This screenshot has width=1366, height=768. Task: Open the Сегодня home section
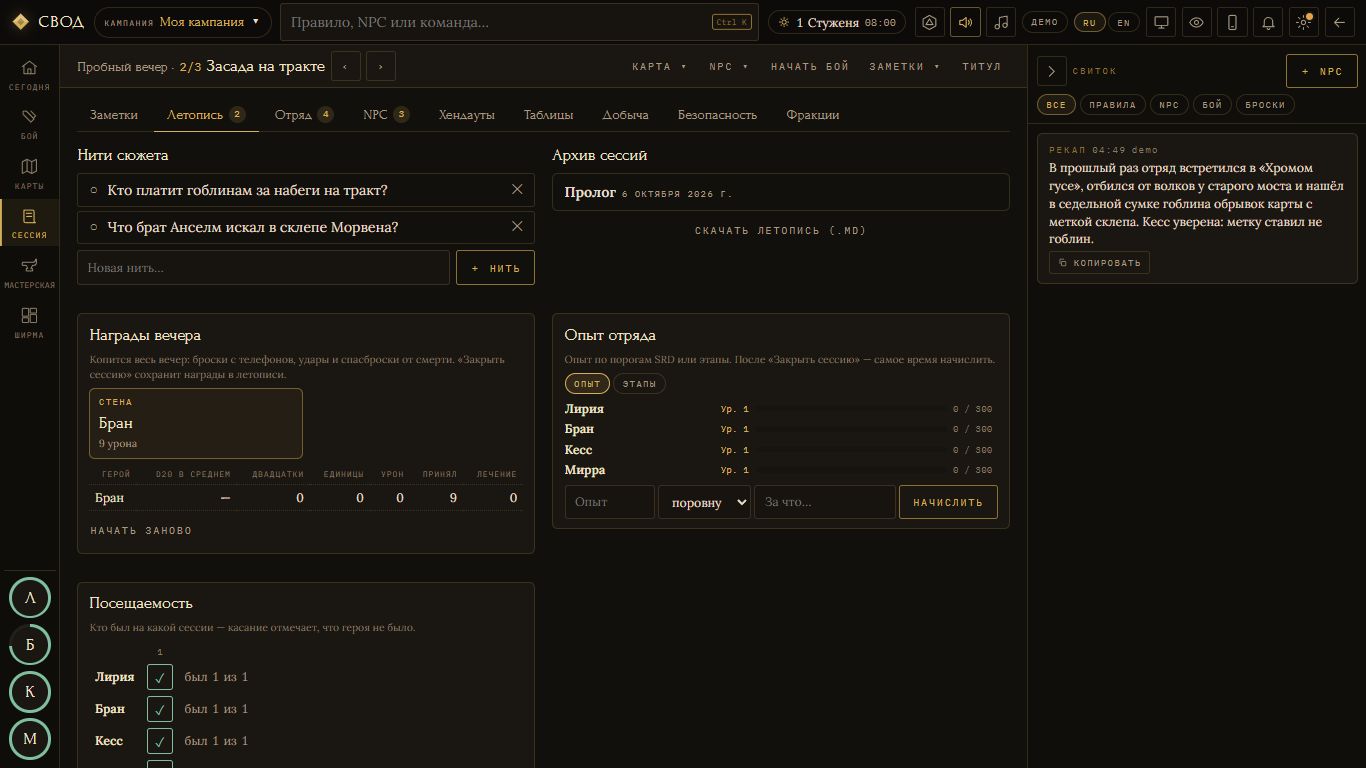(x=29, y=75)
